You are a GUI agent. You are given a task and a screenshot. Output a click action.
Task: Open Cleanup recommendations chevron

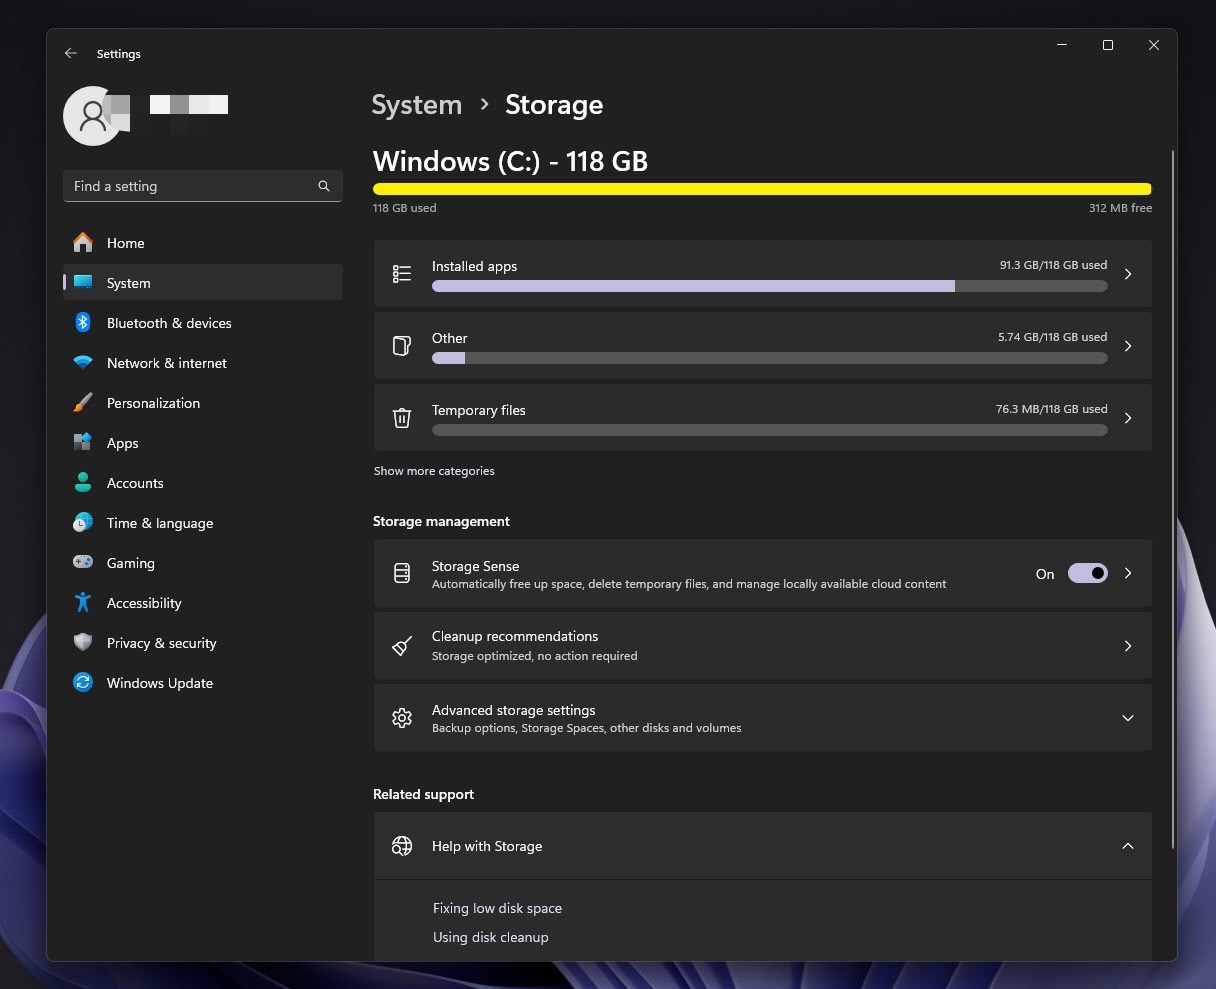click(1128, 646)
